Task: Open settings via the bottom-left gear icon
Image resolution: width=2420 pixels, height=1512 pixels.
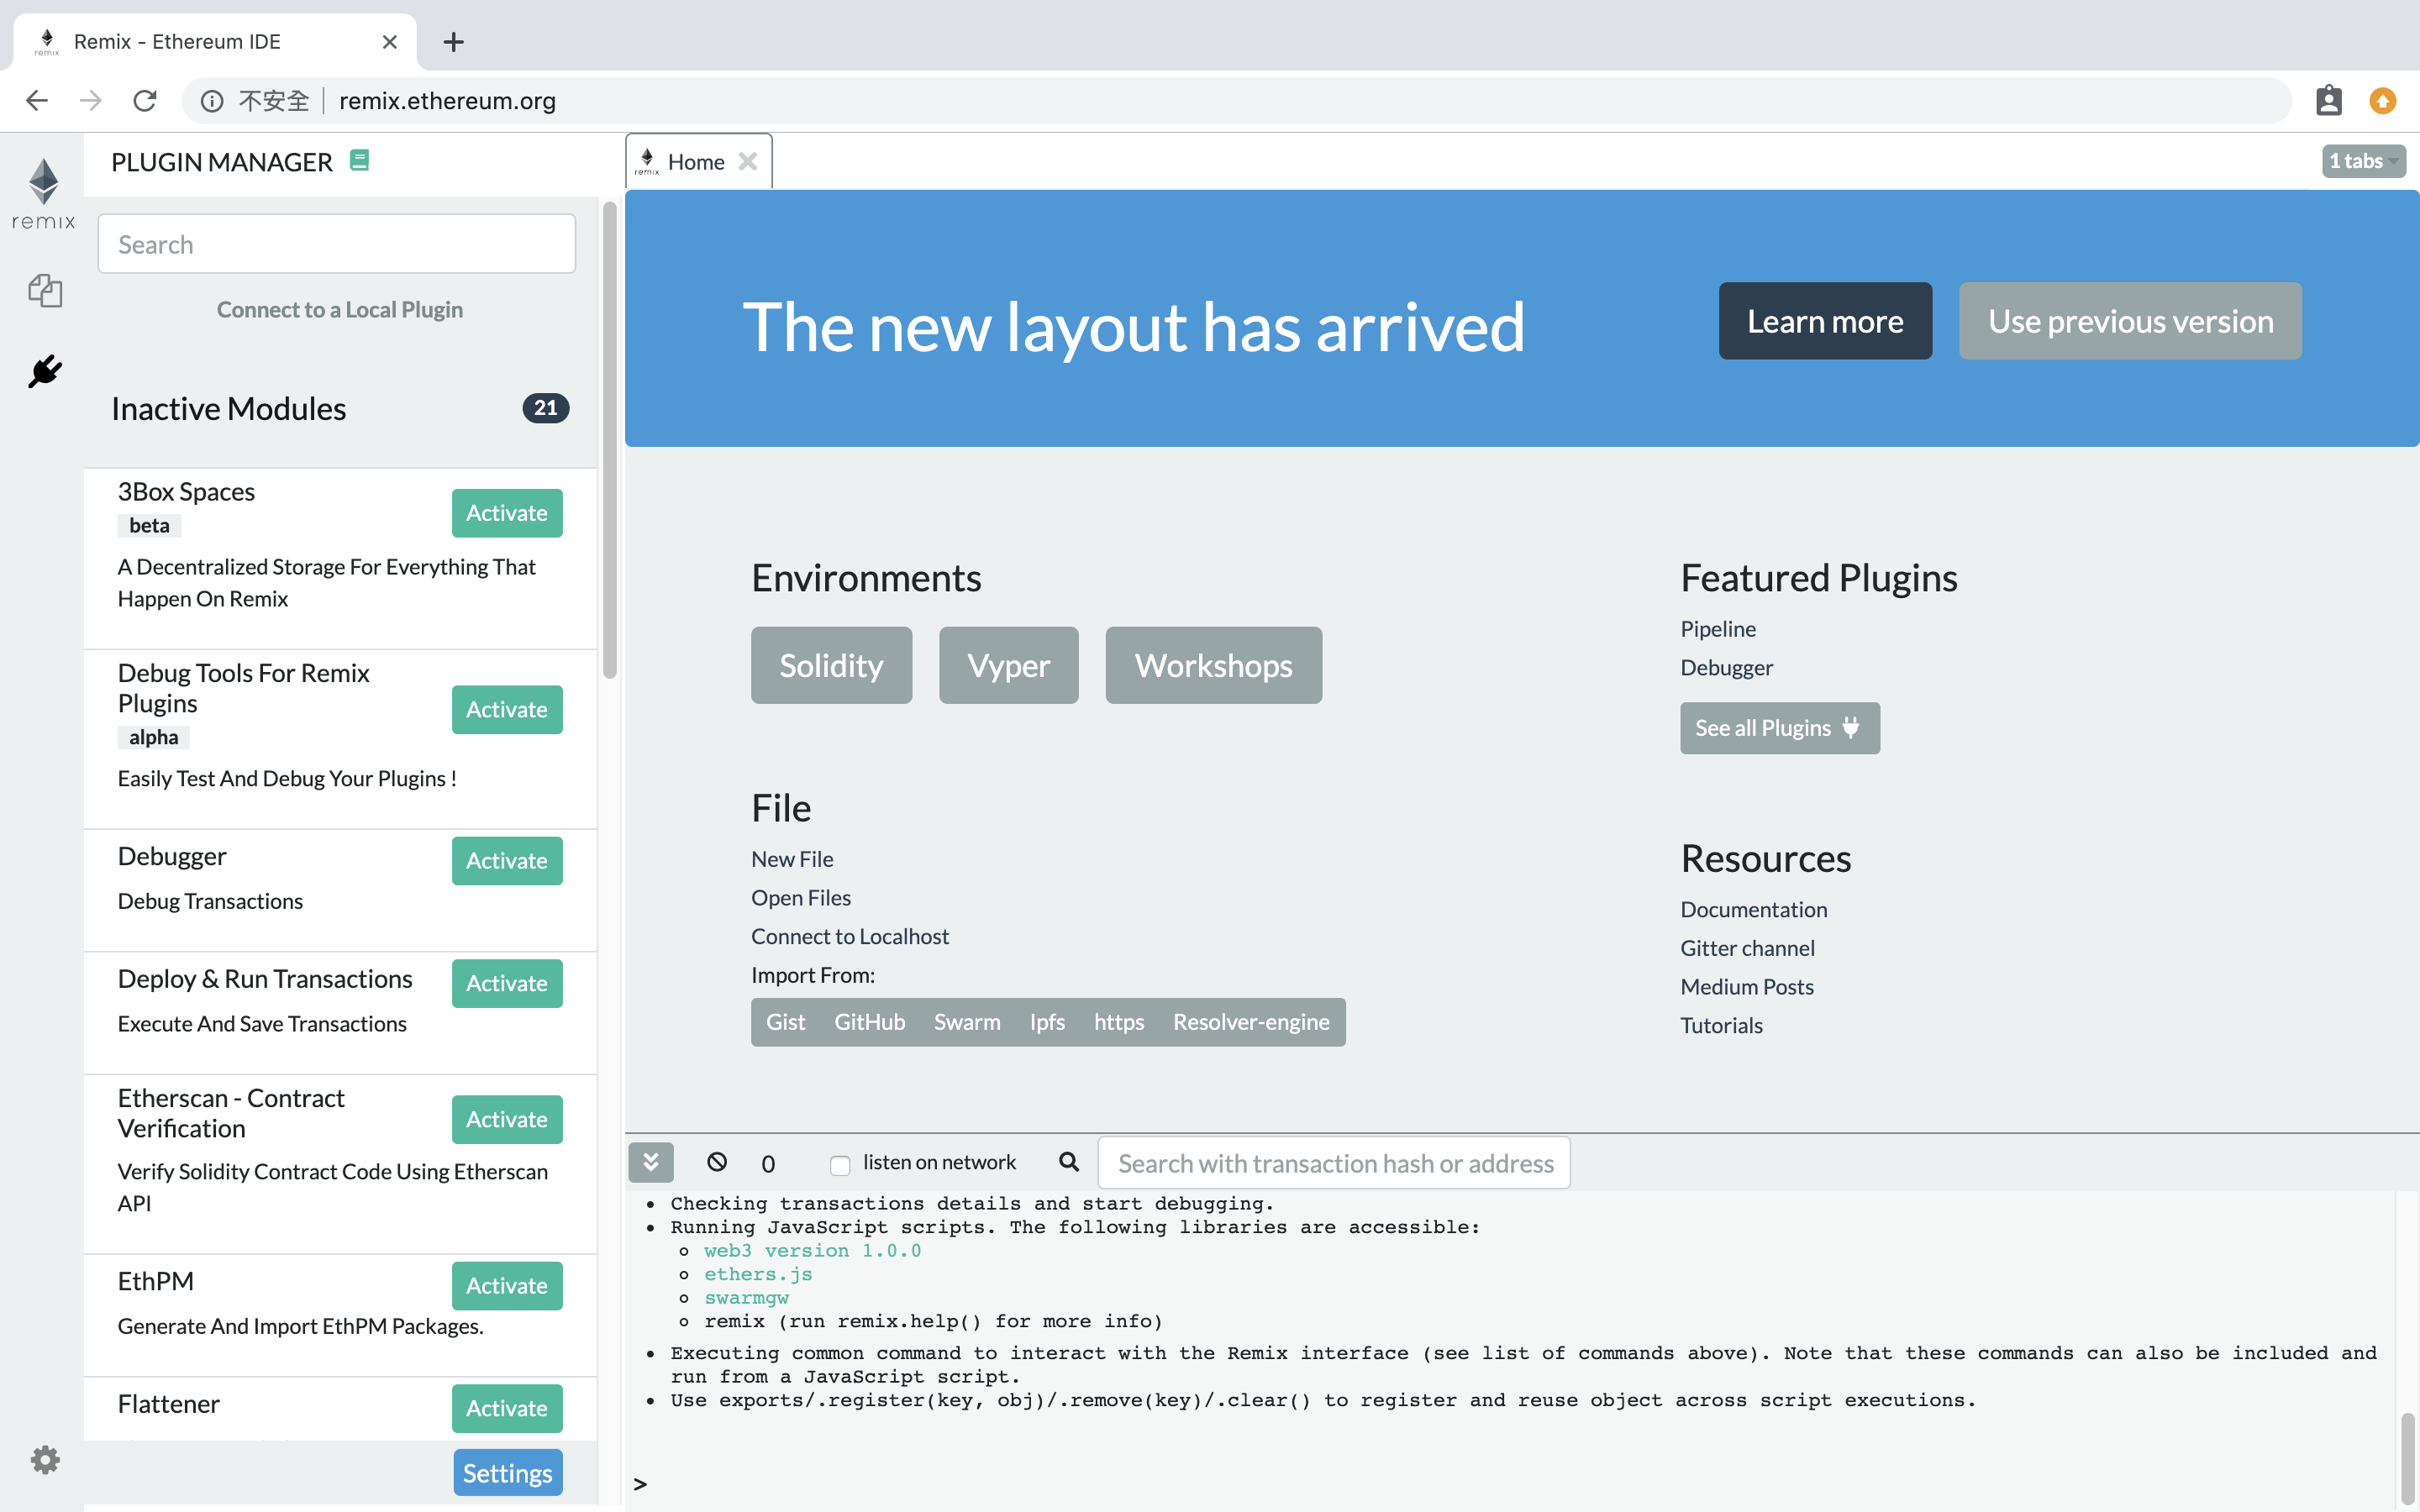Action: click(x=45, y=1460)
